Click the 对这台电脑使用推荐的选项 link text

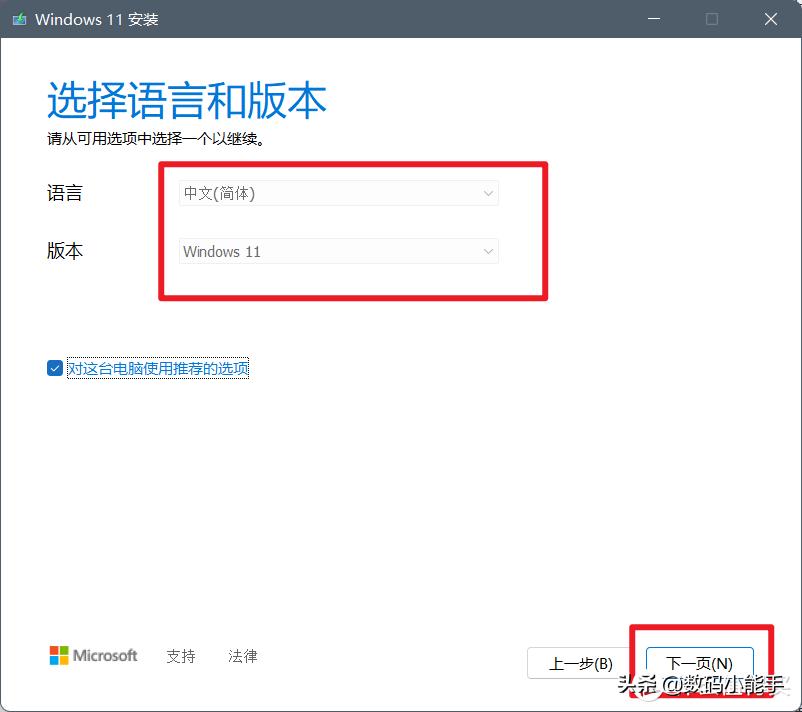(158, 368)
